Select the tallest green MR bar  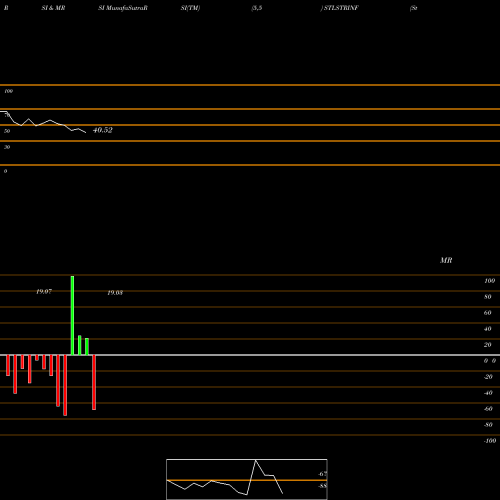(x=72, y=315)
